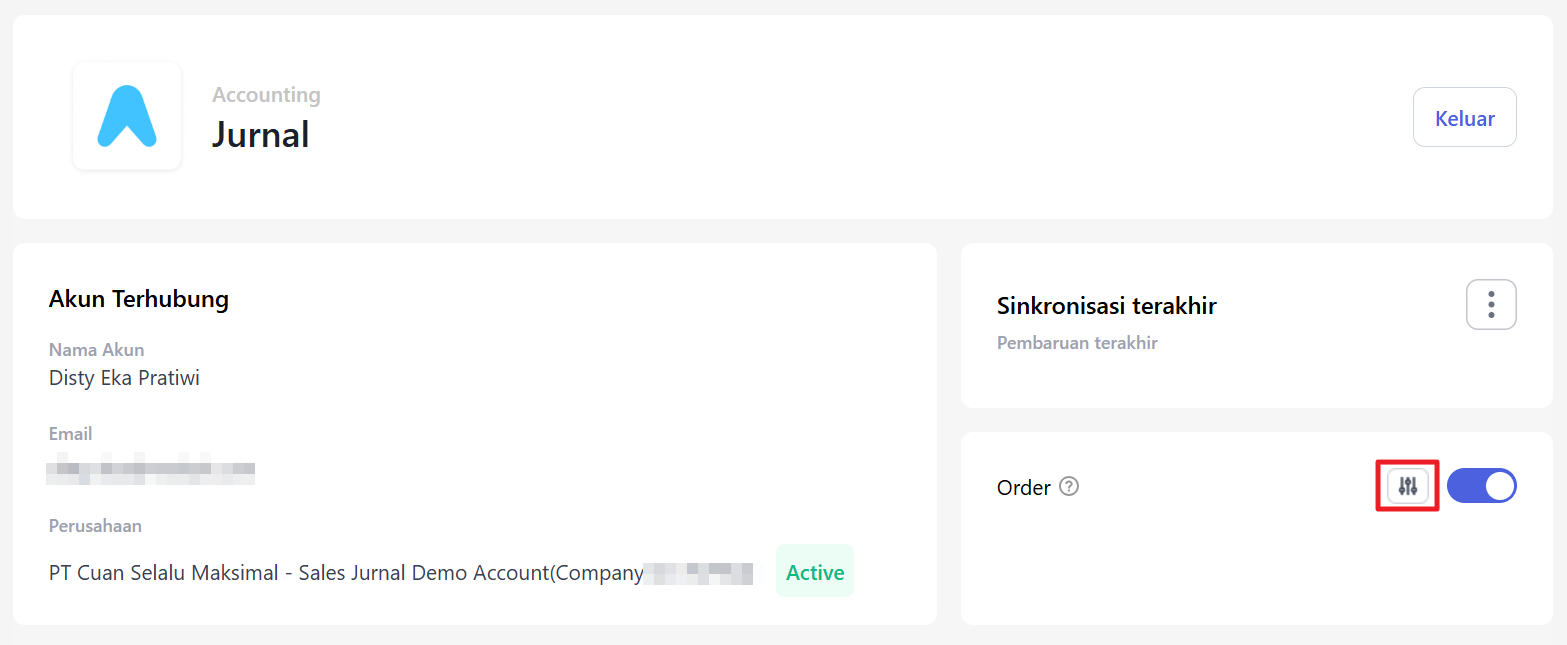Click the Nama Akun field label
Image resolution: width=1567 pixels, height=645 pixels.
pyautogui.click(x=96, y=350)
